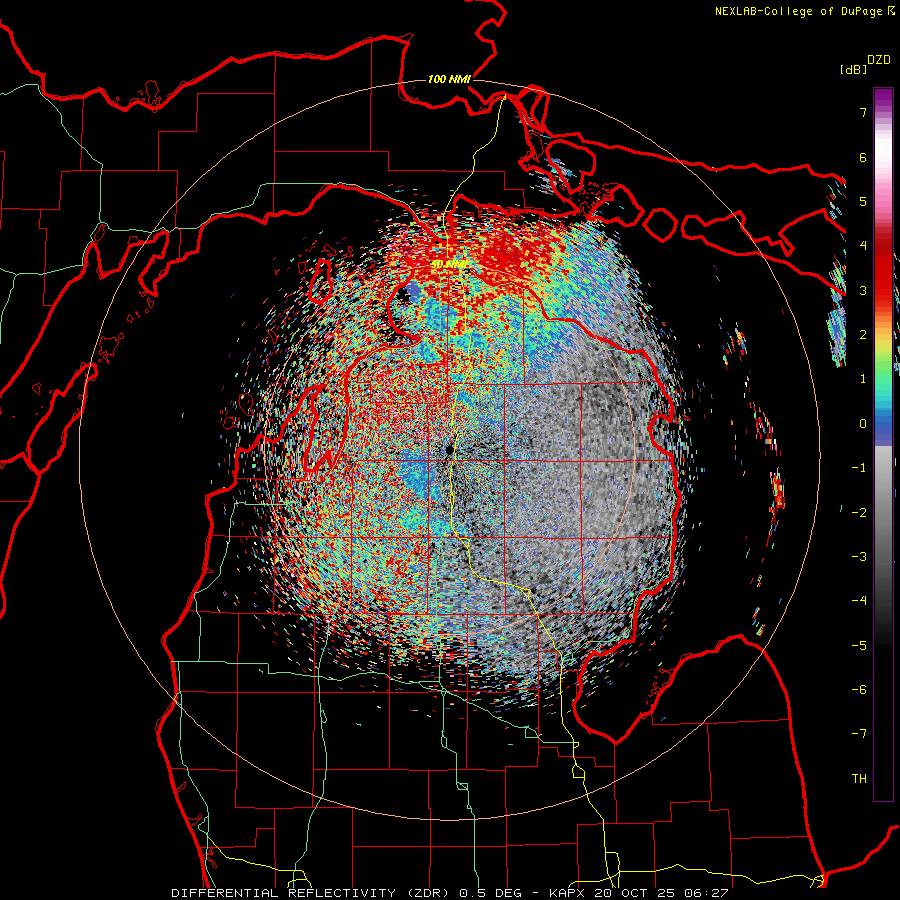Click the 6 value on the legend scale

863,157
